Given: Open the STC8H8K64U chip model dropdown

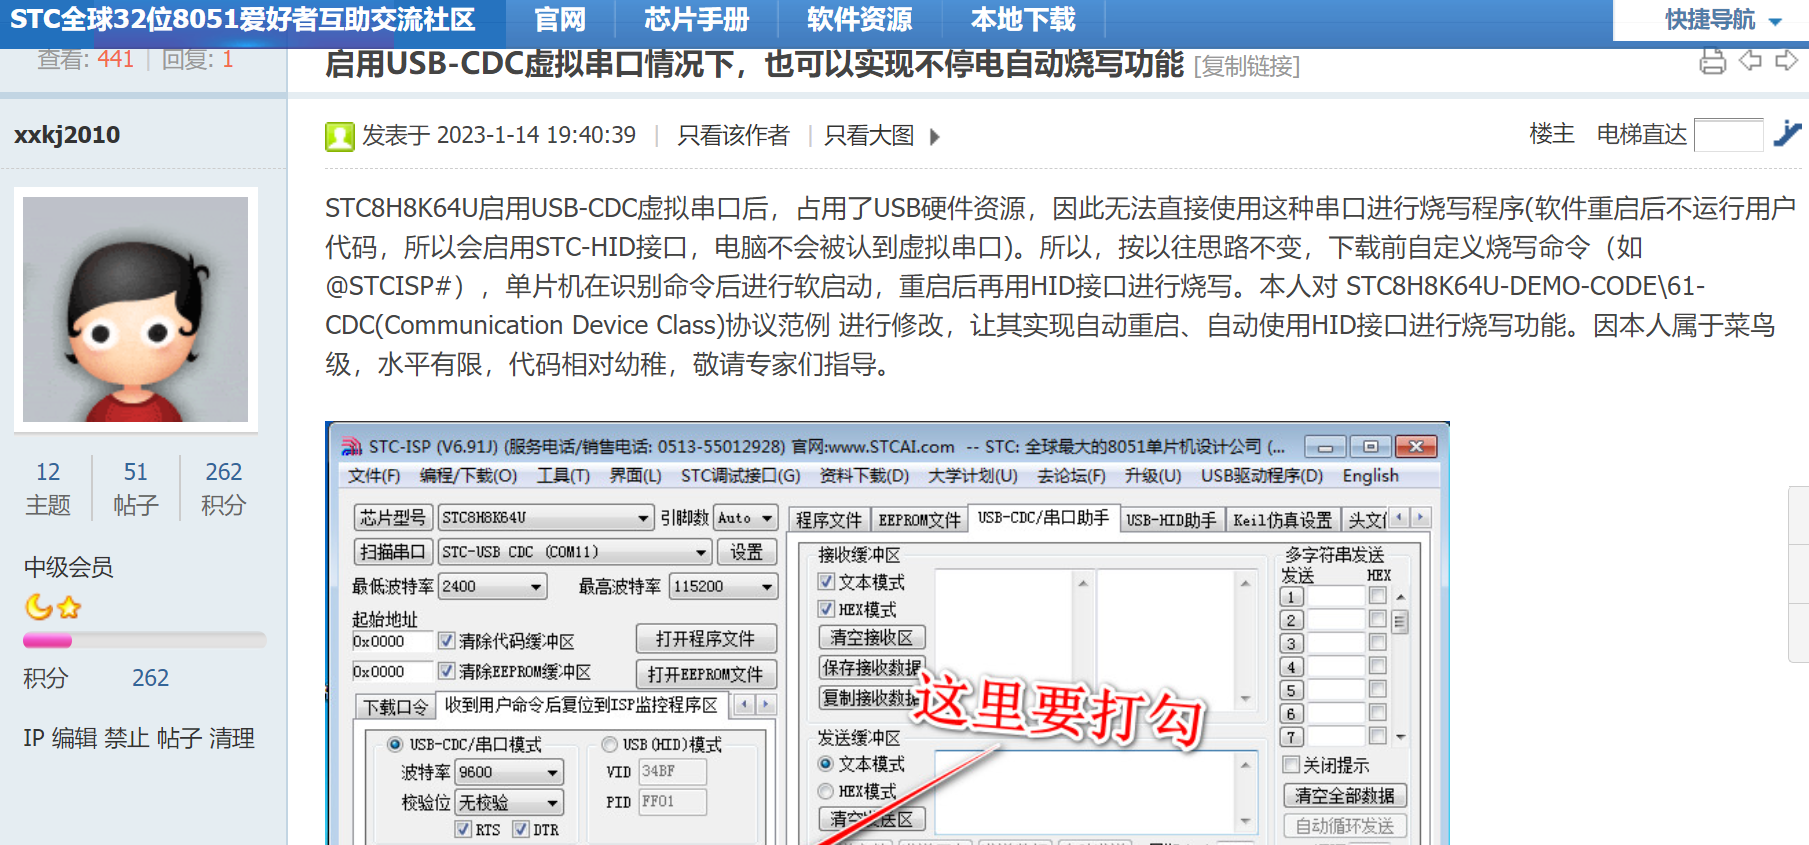Looking at the screenshot, I should point(546,518).
